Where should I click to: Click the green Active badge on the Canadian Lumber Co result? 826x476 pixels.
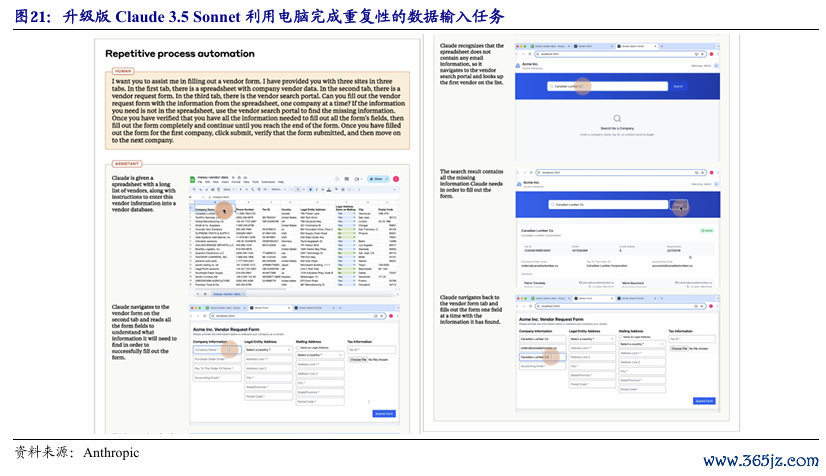[707, 231]
